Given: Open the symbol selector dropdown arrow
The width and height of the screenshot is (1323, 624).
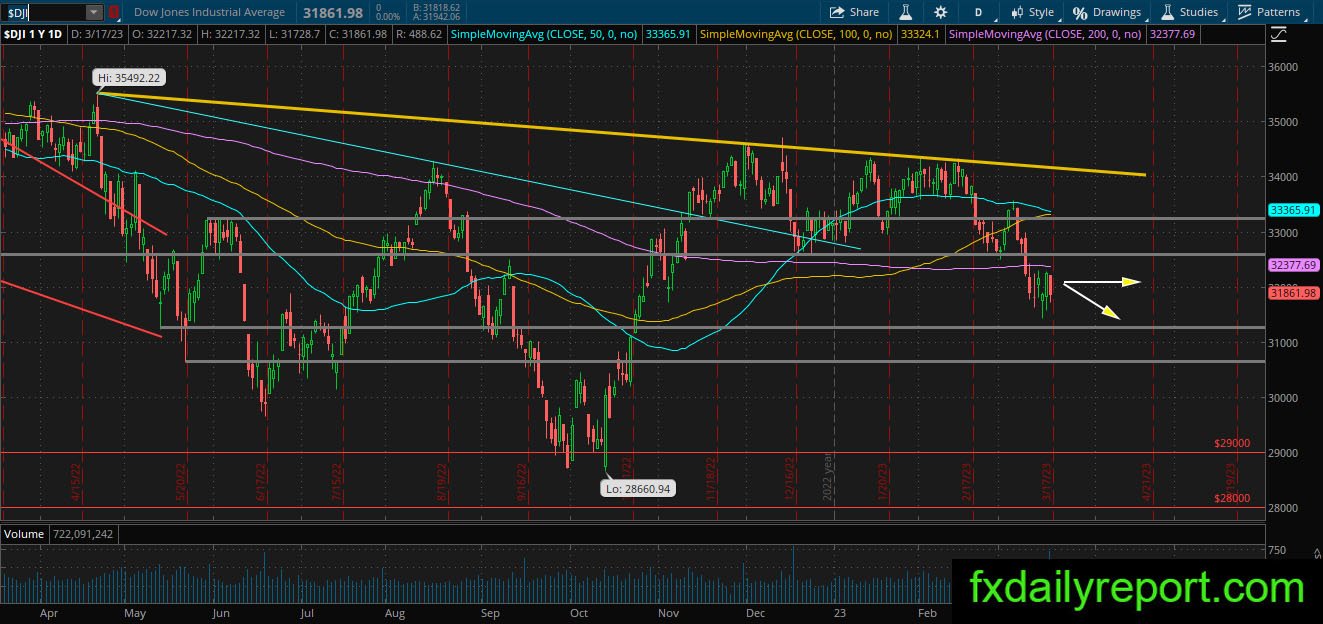Looking at the screenshot, I should pyautogui.click(x=94, y=12).
